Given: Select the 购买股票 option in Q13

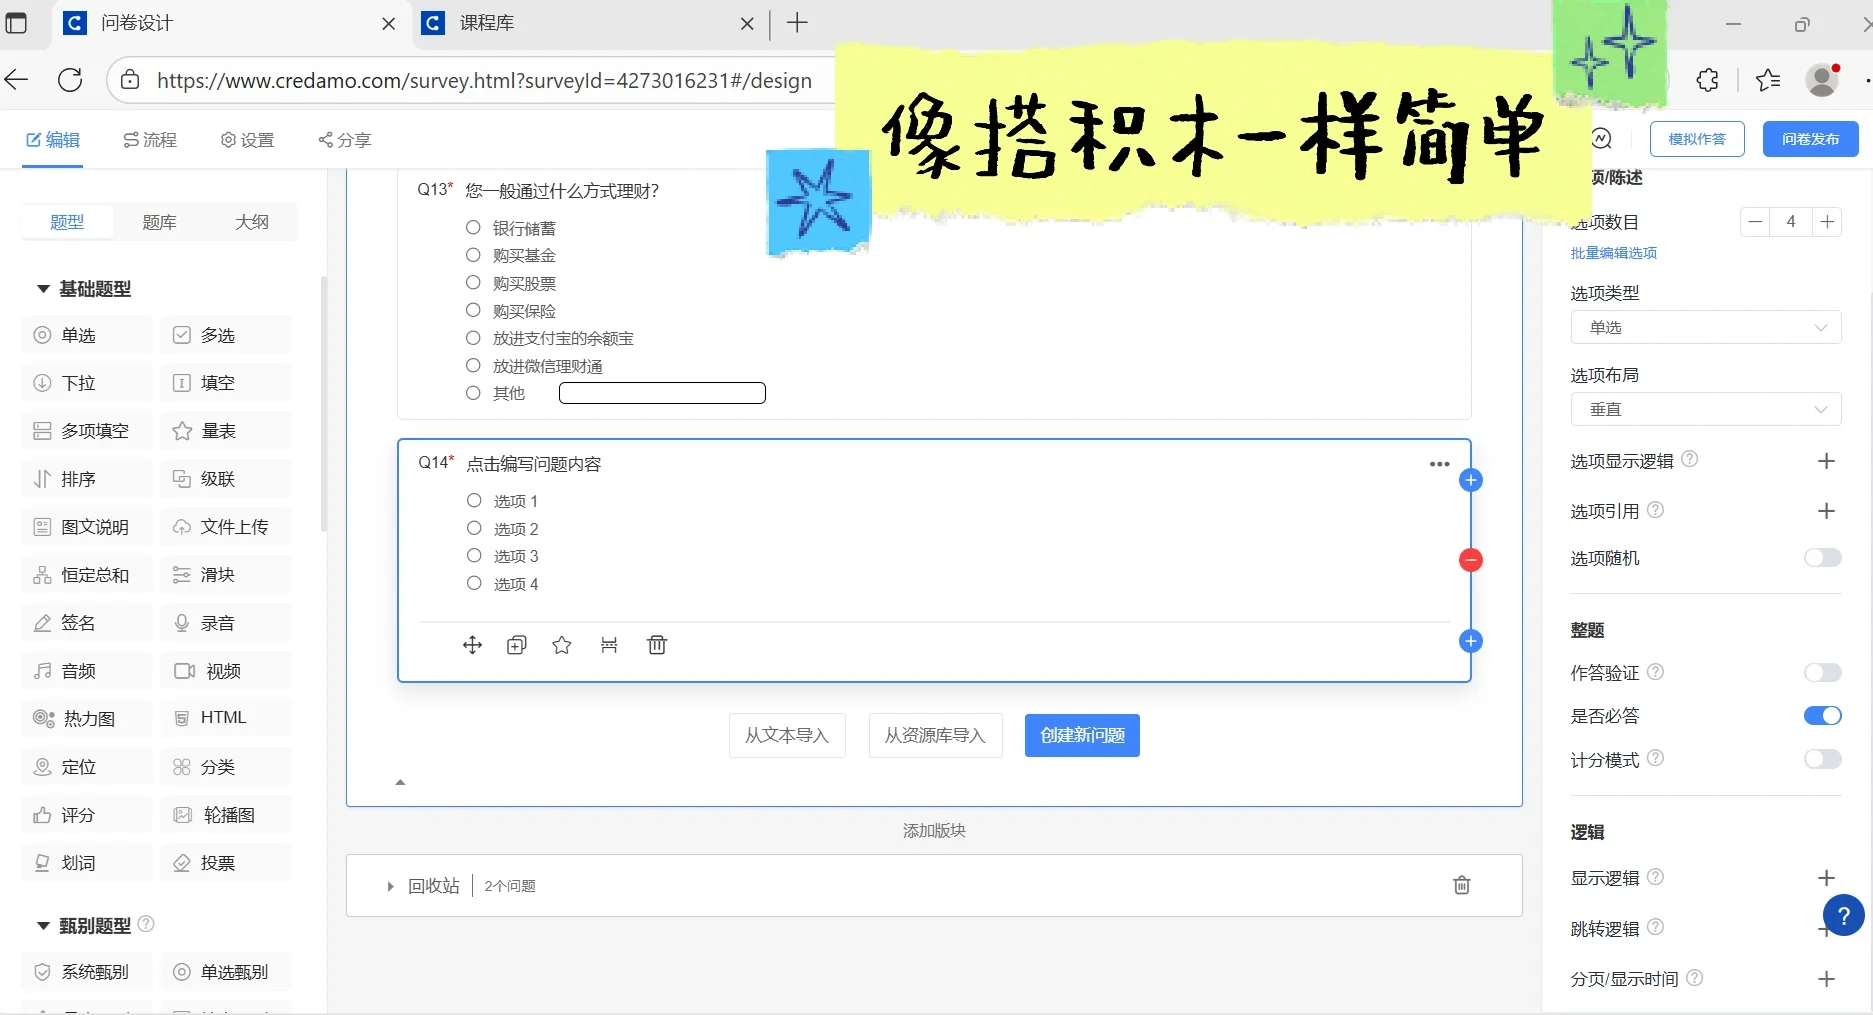Looking at the screenshot, I should click(x=473, y=283).
